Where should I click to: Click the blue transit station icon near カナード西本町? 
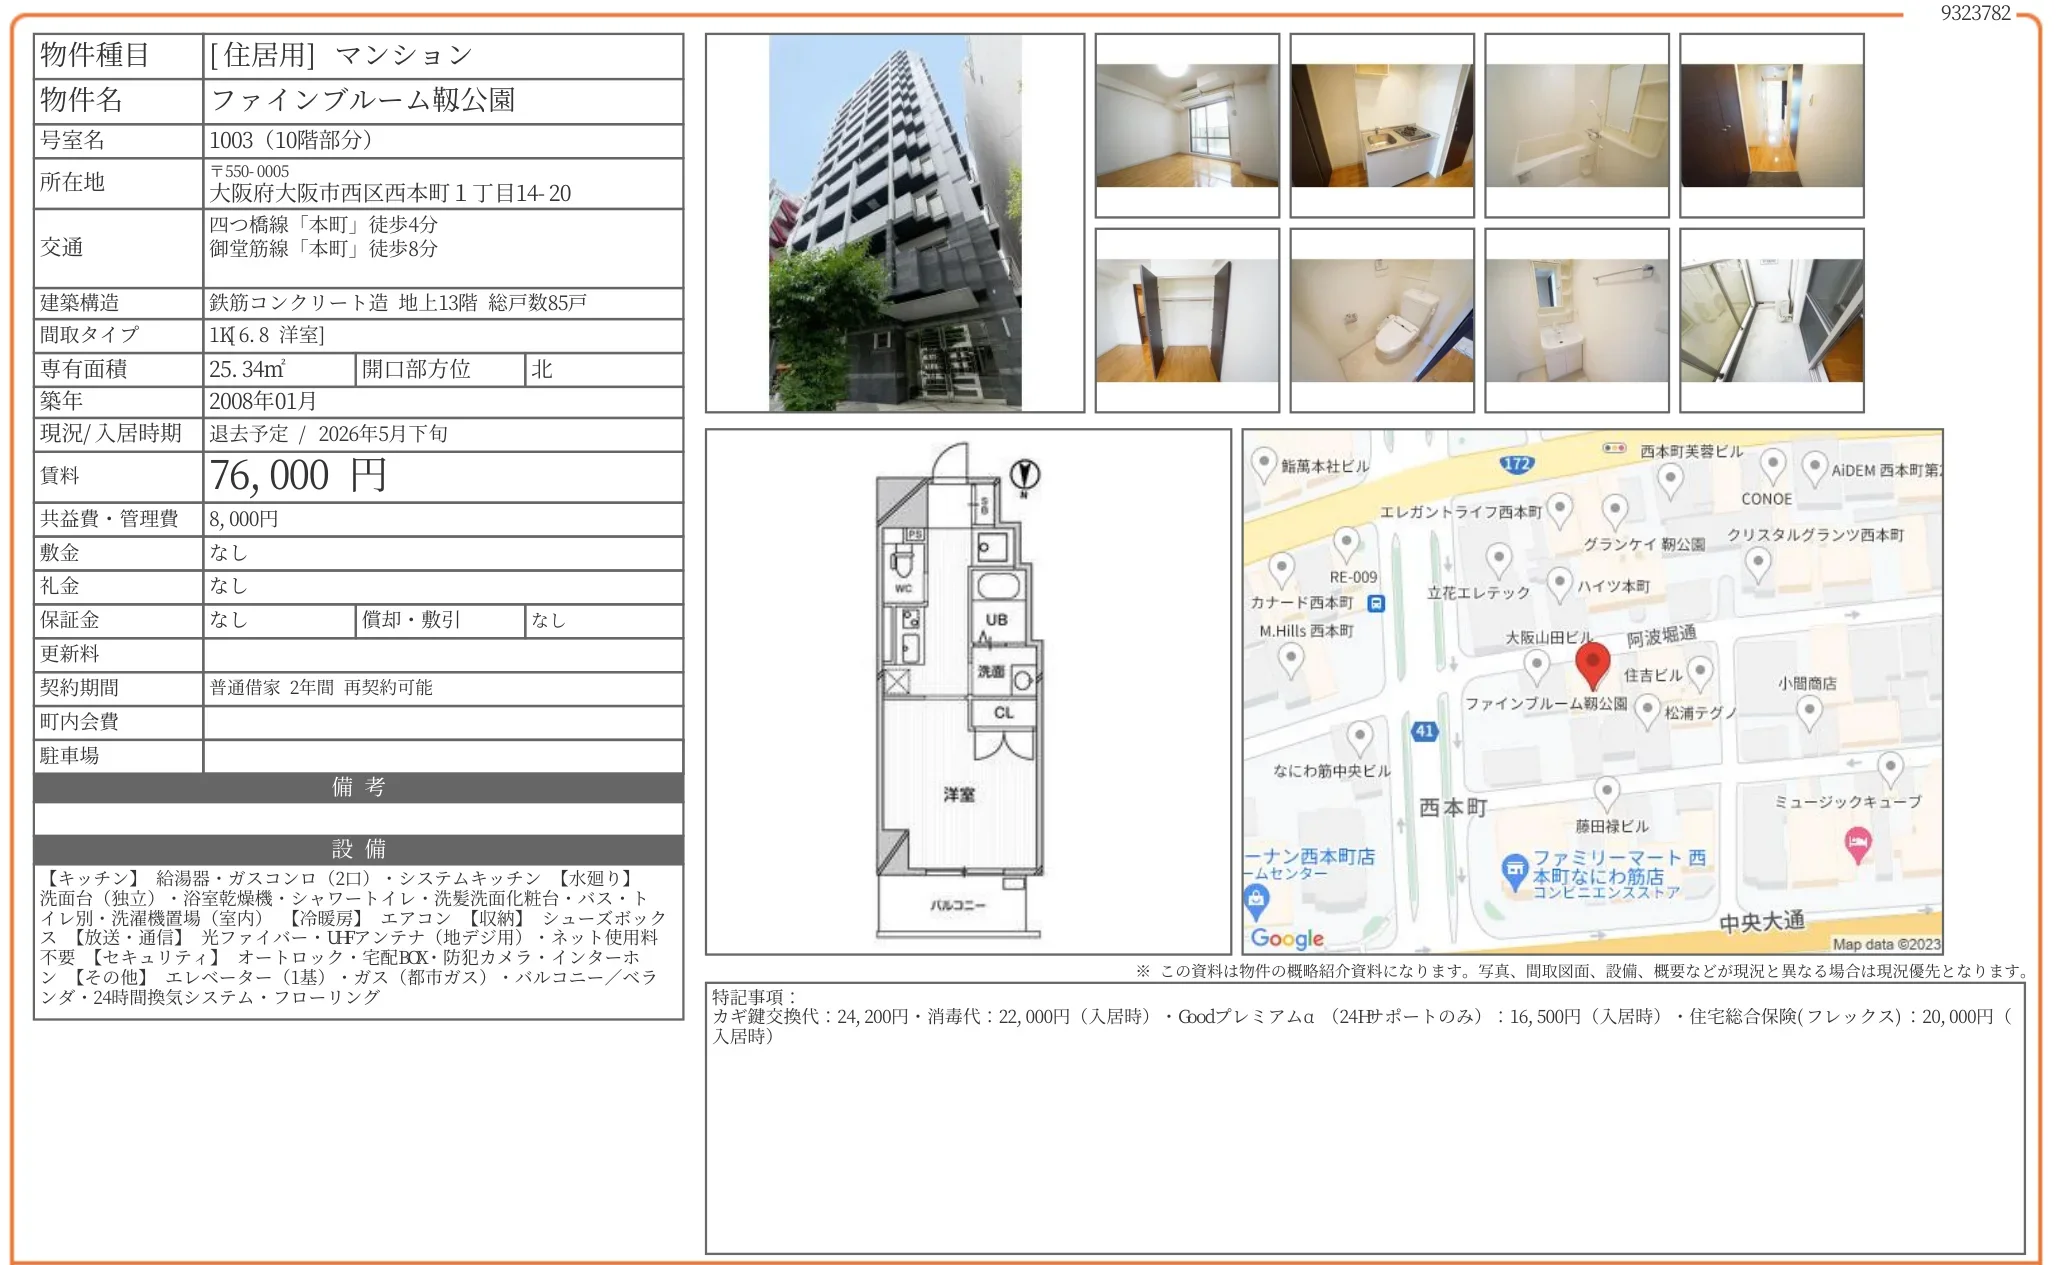click(1376, 603)
